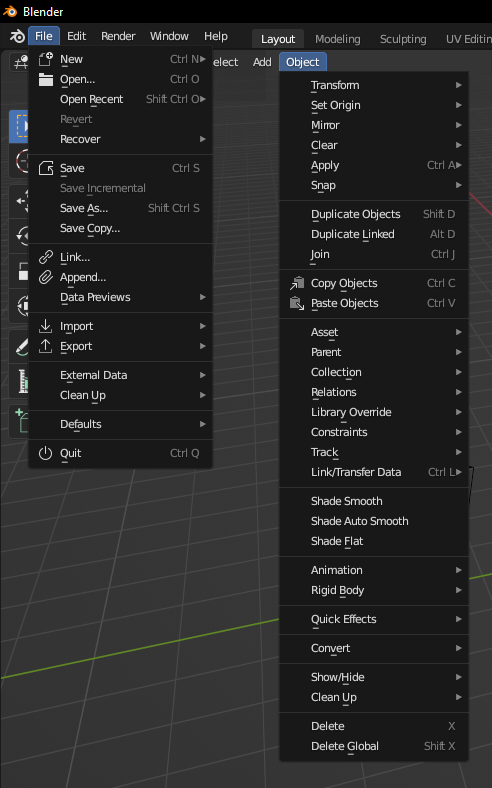
Task: Choose Delete in the Object menu
Action: tap(374, 726)
